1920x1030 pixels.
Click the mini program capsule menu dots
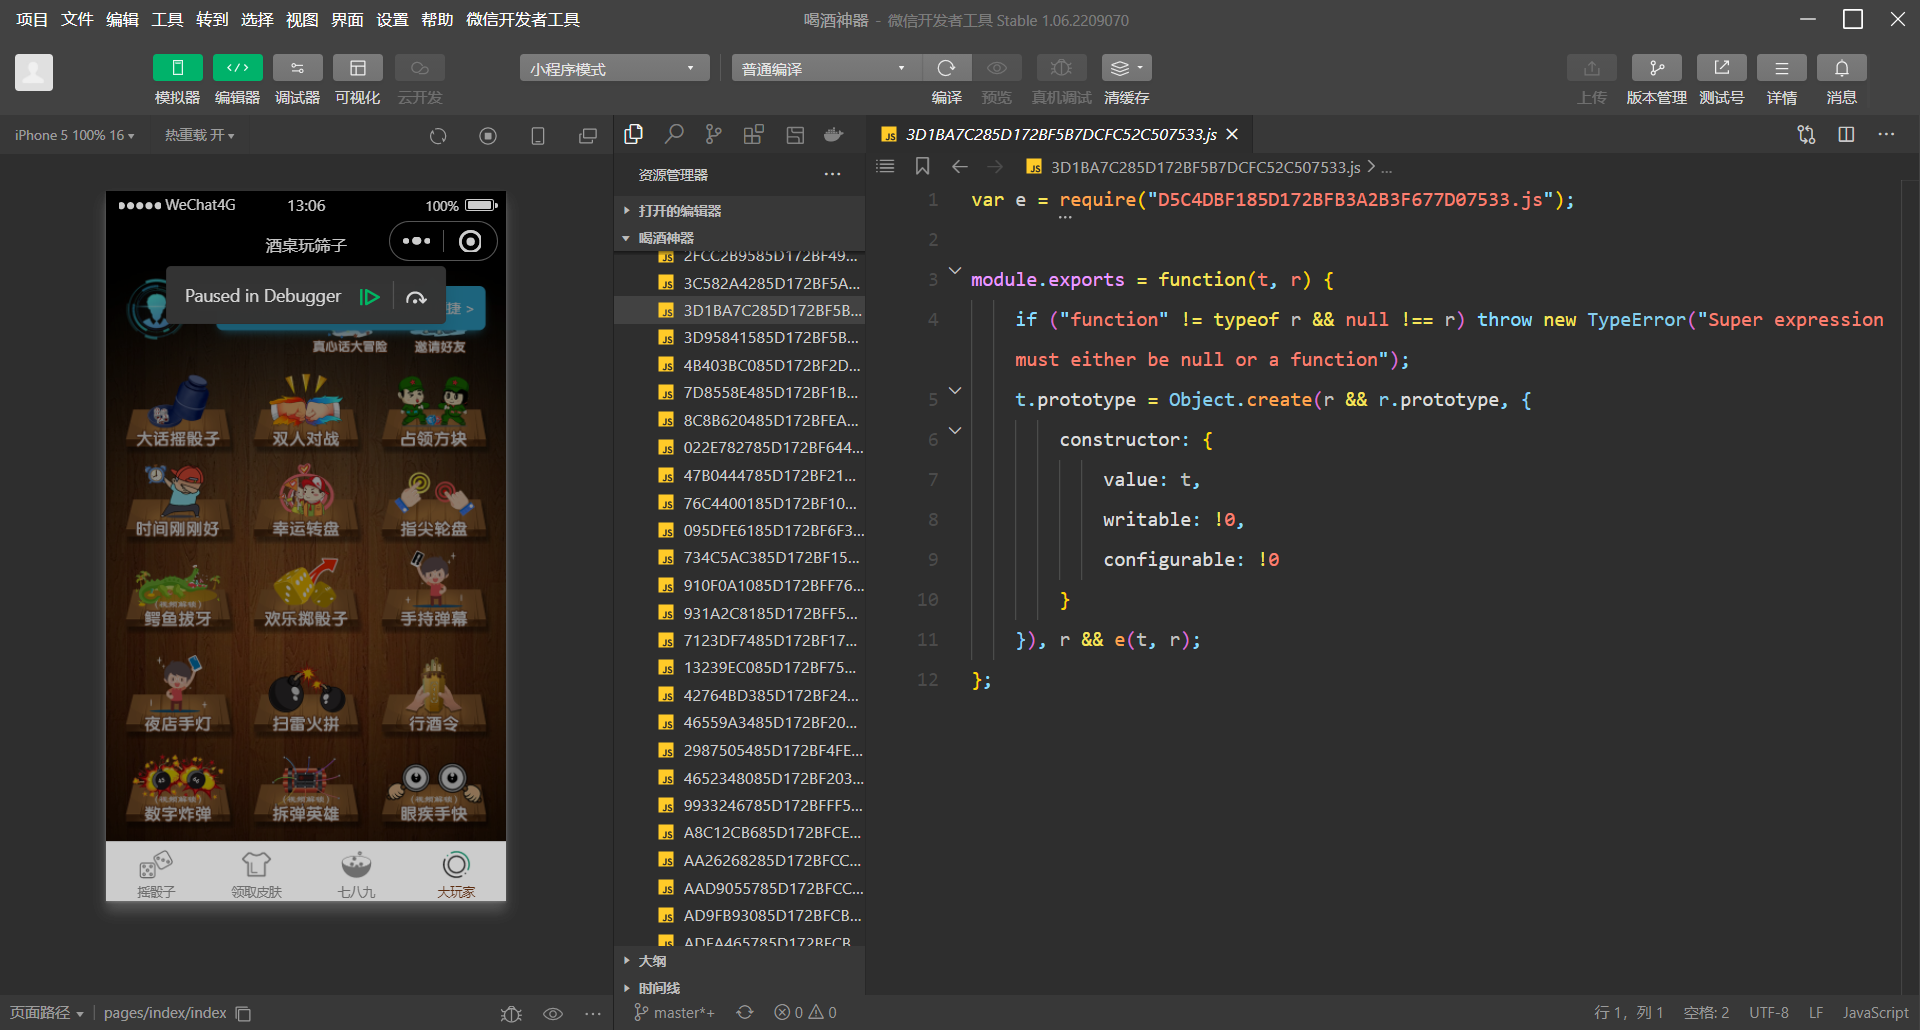pyautogui.click(x=416, y=241)
